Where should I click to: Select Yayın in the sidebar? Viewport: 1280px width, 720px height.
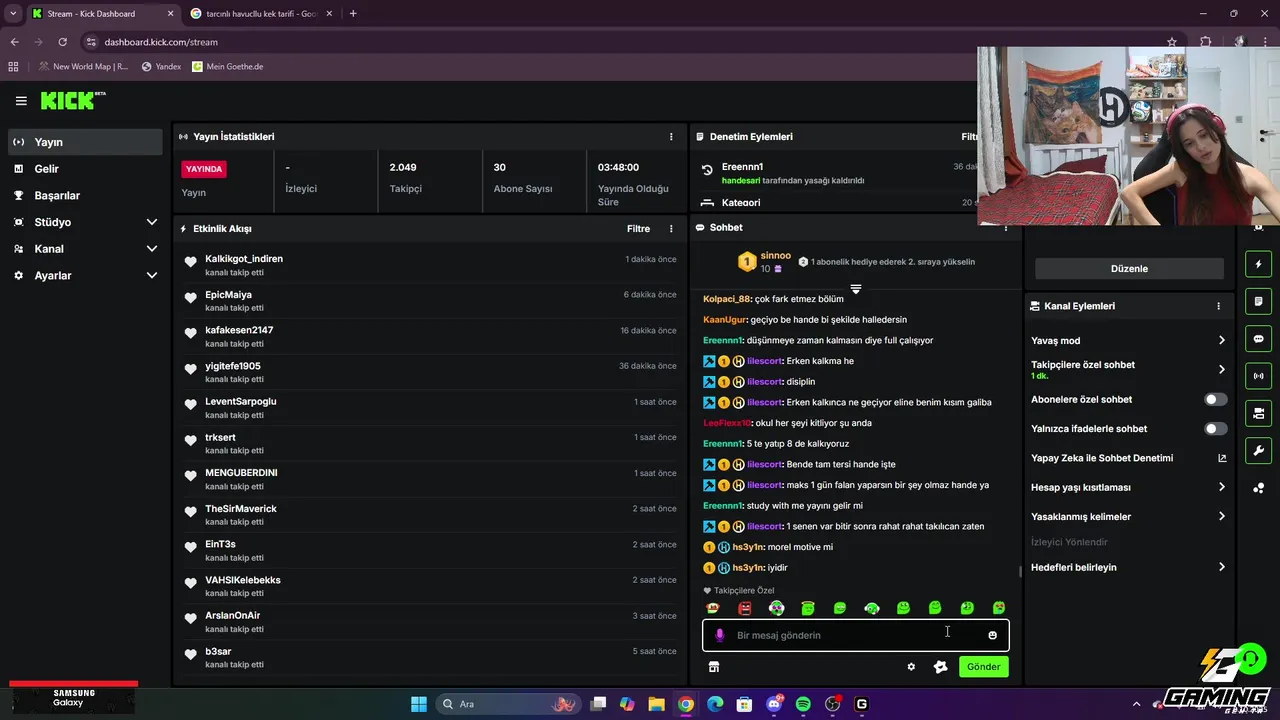85,142
